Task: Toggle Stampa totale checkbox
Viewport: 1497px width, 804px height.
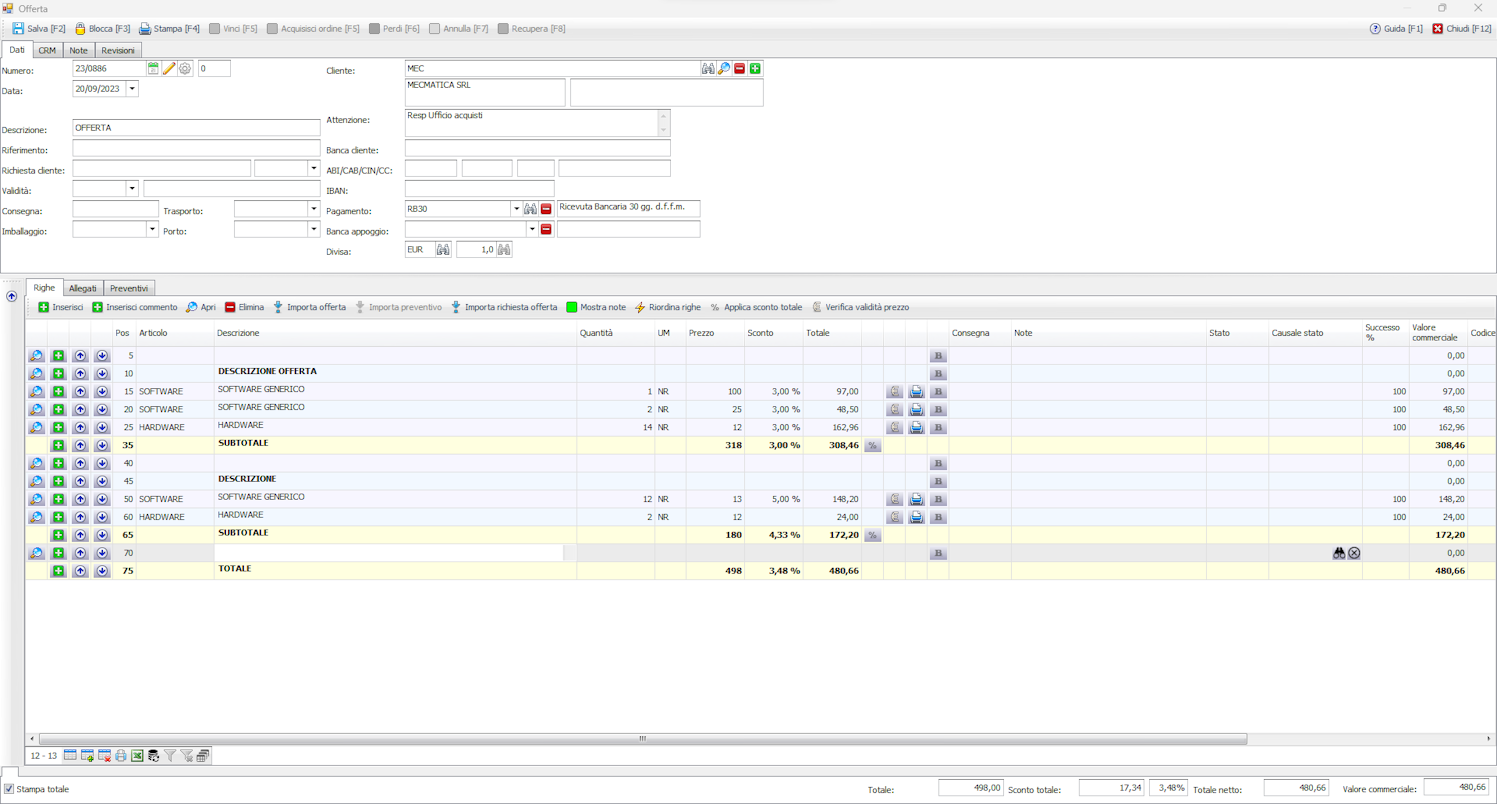Action: (9, 789)
